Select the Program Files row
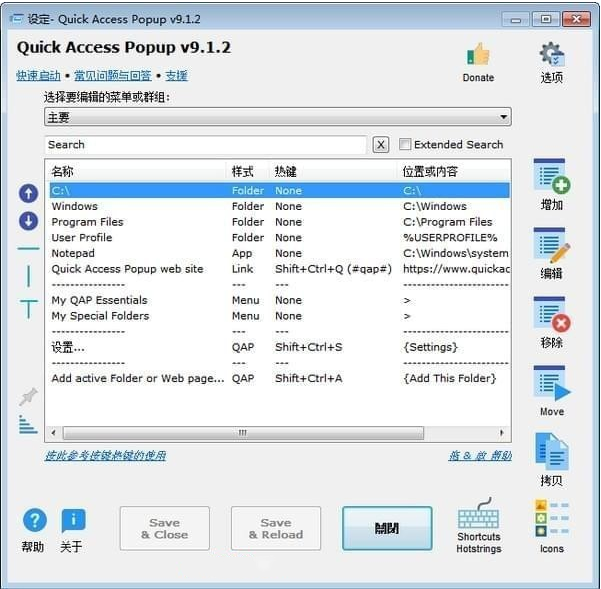Image resolution: width=601 pixels, height=589 pixels. 279,222
